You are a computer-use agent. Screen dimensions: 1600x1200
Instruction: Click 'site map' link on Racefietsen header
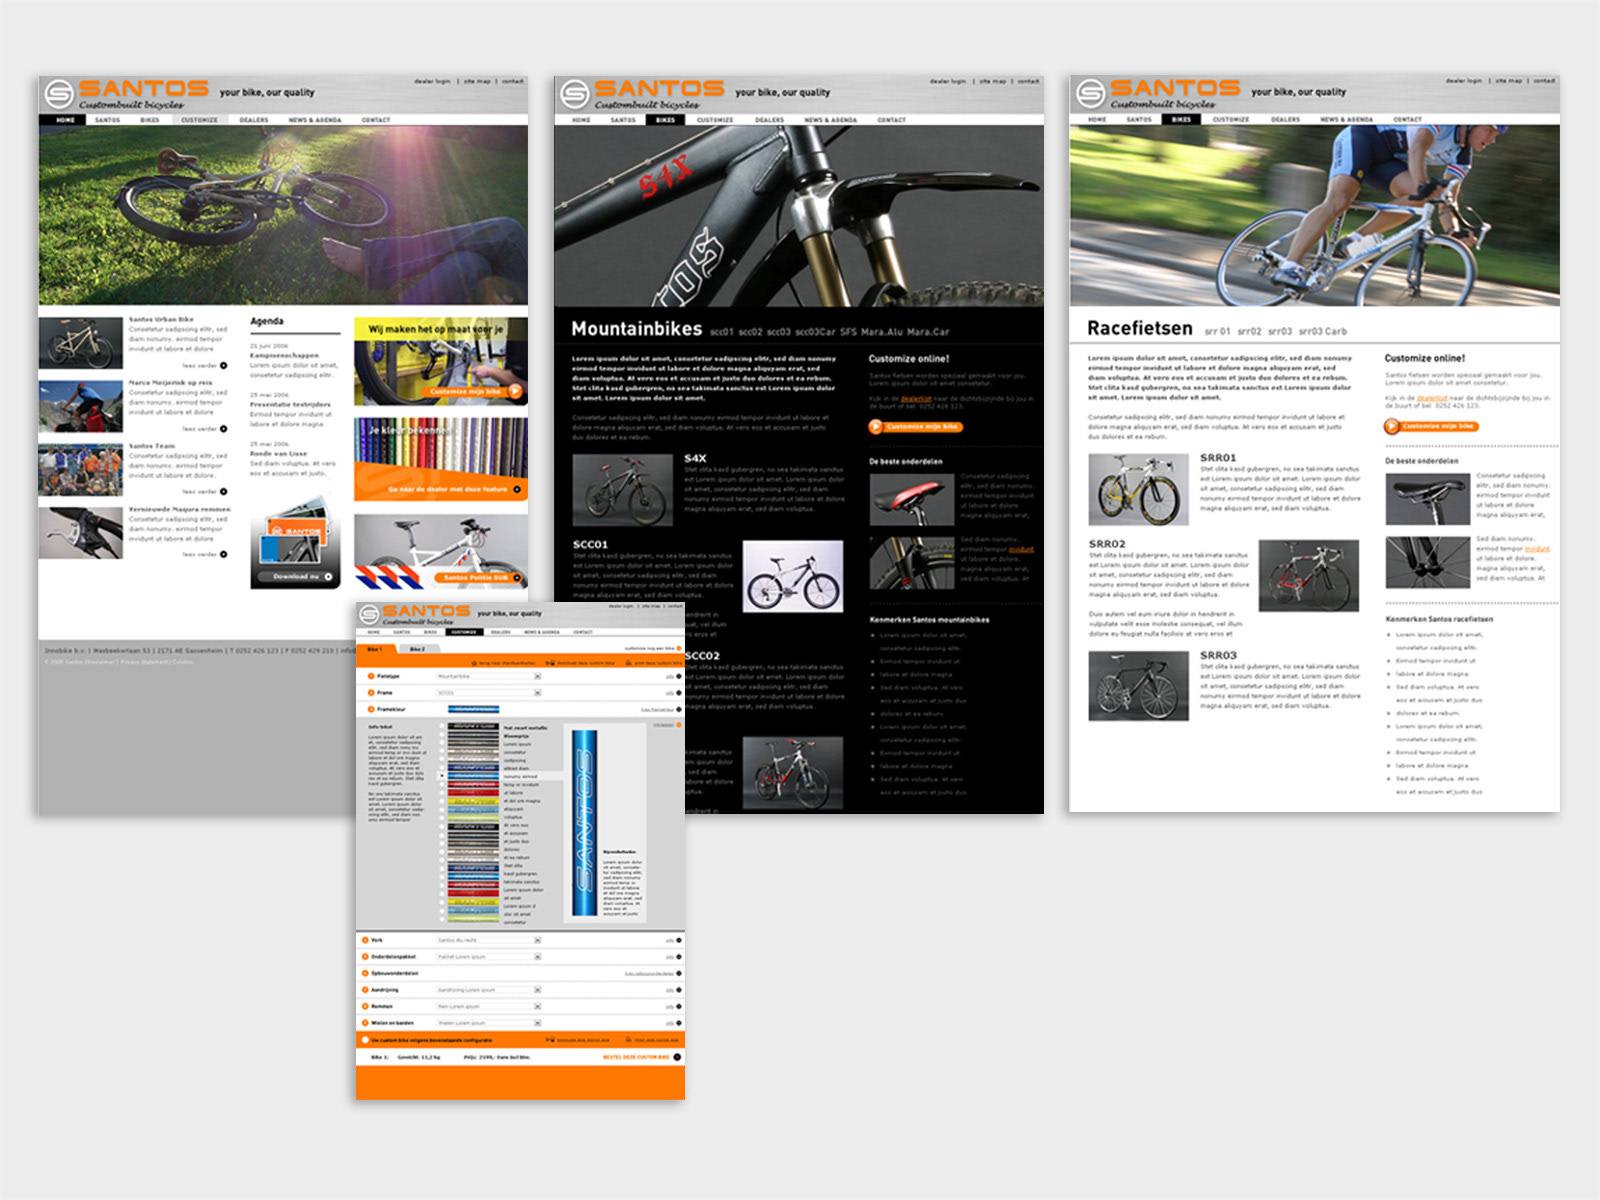1509,81
